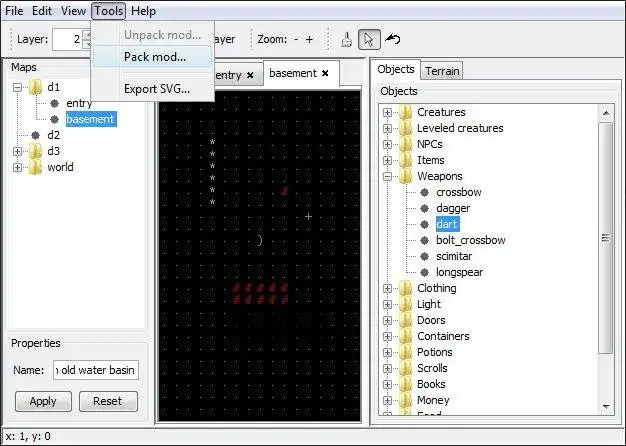626x446 pixels.
Task: Click the Potions folder icon
Action: tap(405, 352)
